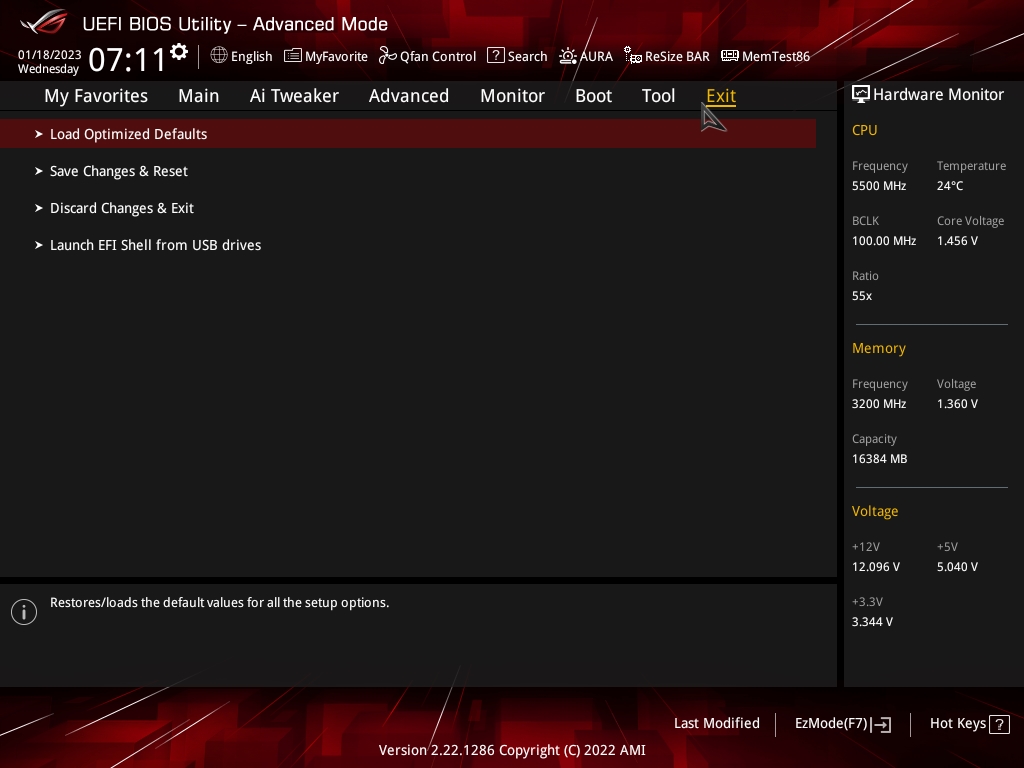The image size is (1024, 768).
Task: Click the Qfan Control fan icon
Action: tap(388, 56)
